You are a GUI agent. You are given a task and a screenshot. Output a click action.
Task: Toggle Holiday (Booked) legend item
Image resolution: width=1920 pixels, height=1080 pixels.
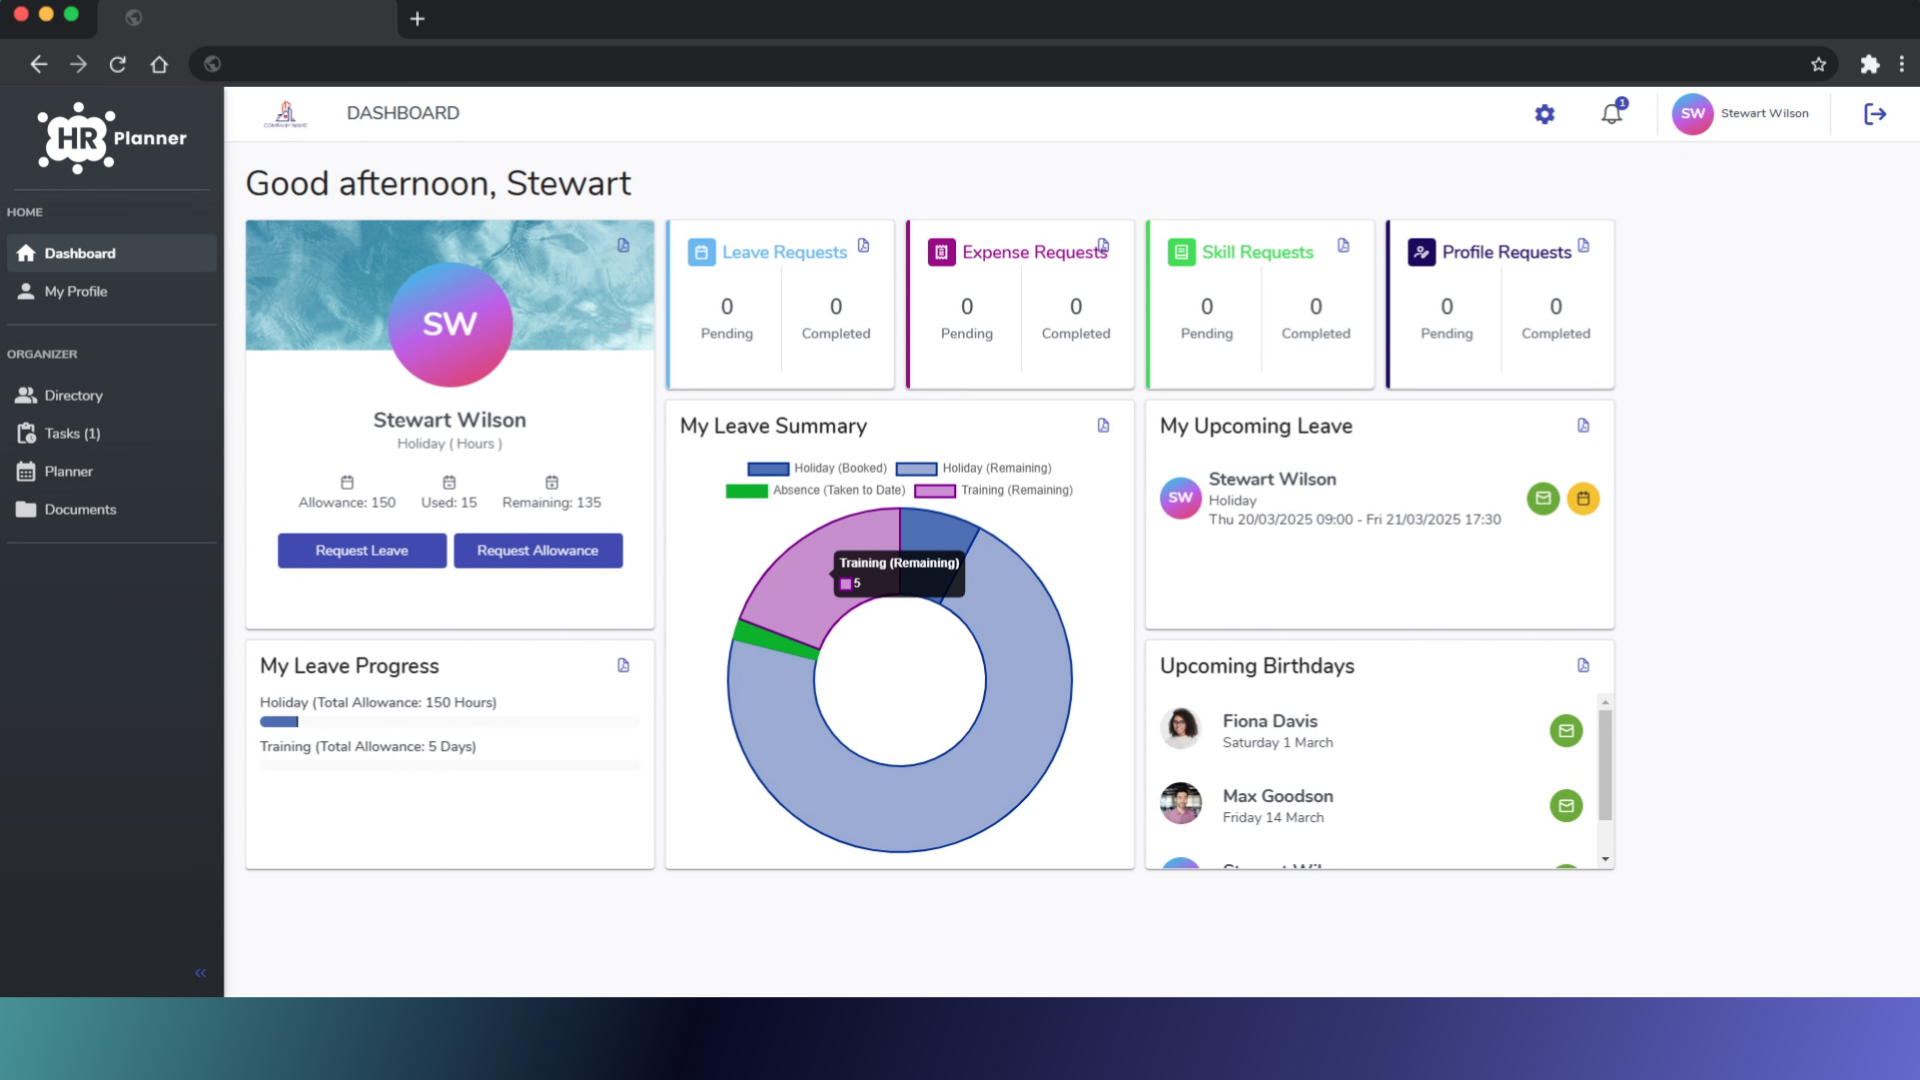coord(817,468)
